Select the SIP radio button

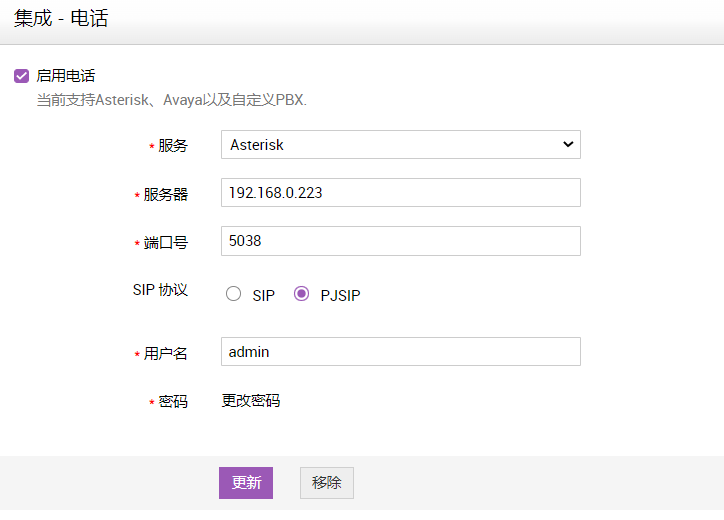[x=233, y=294]
